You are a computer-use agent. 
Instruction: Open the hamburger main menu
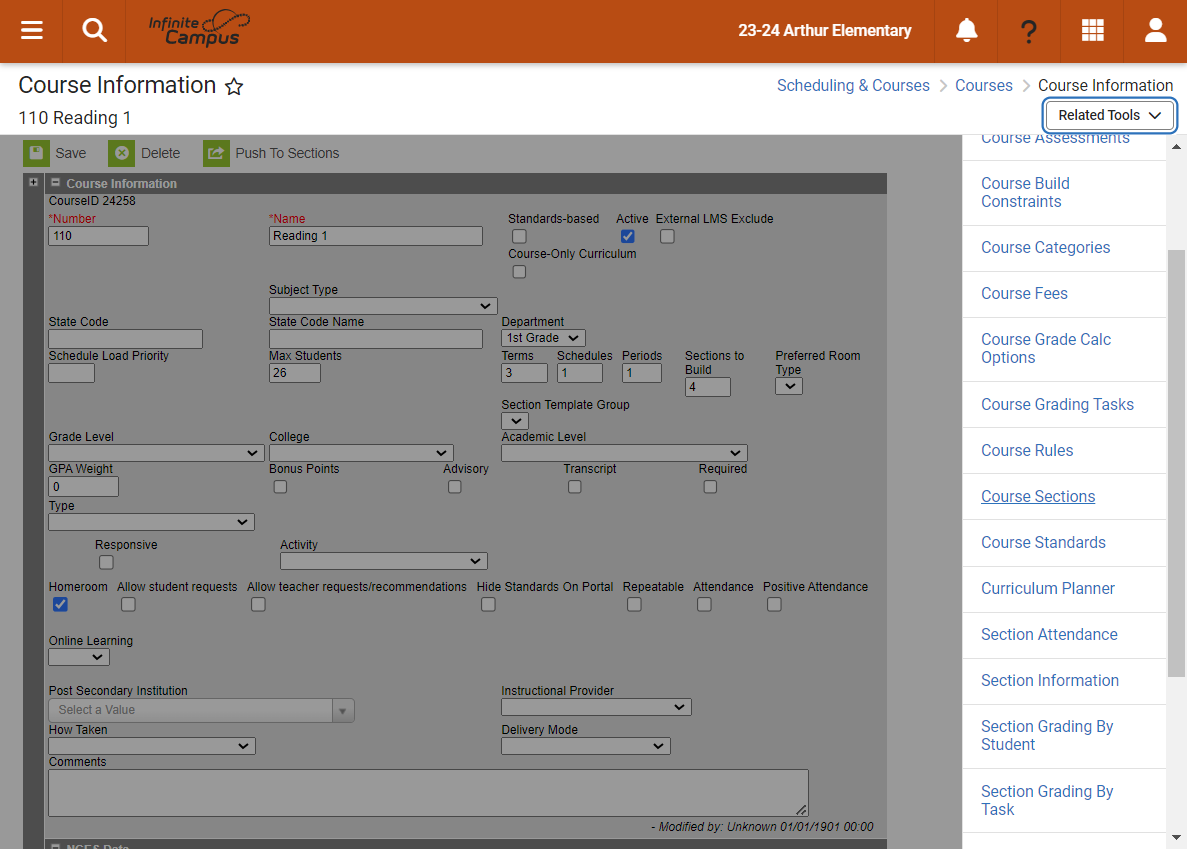31,31
